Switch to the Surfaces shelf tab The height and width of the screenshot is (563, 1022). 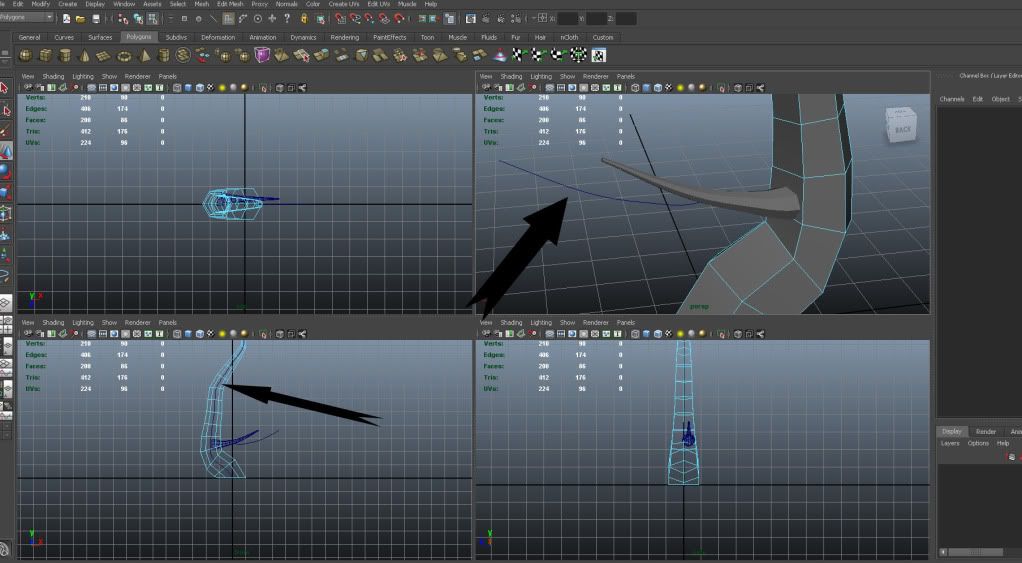pyautogui.click(x=100, y=37)
